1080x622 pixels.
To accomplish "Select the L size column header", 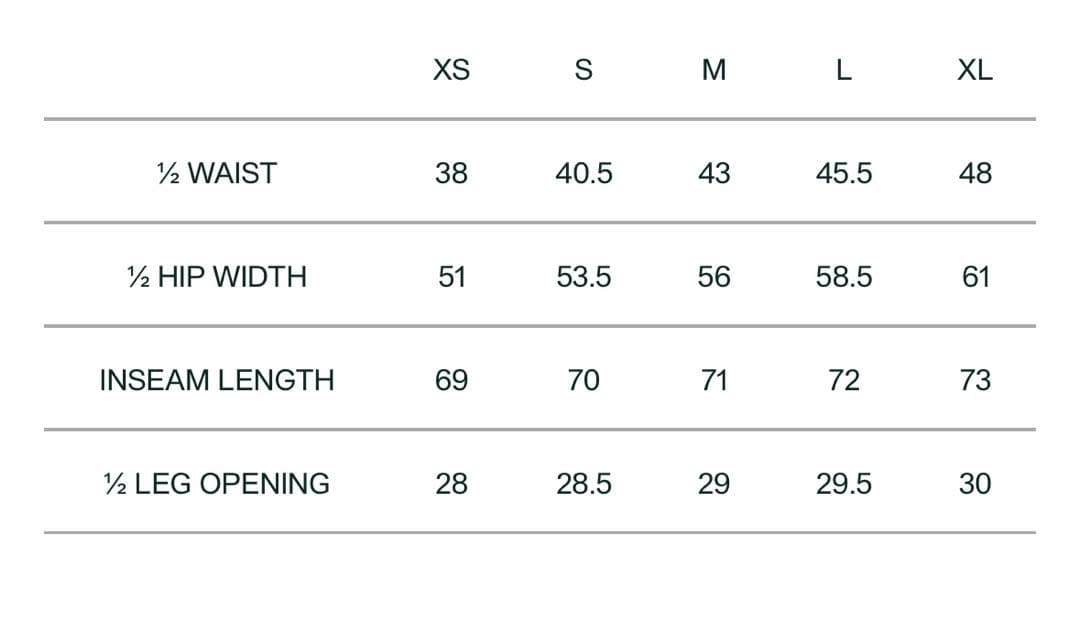I will (844, 70).
